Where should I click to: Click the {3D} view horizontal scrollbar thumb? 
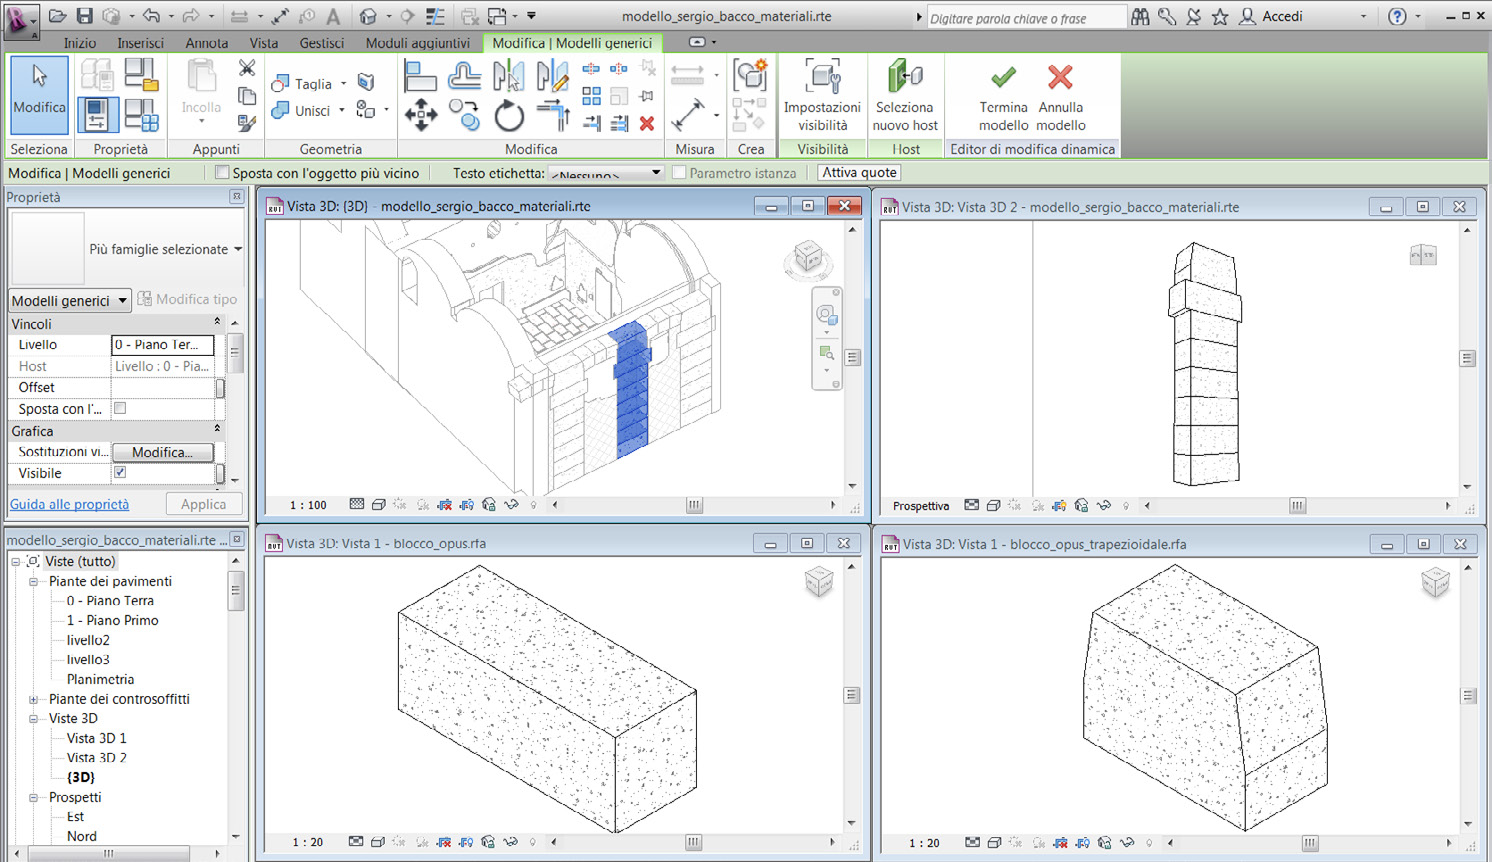tap(694, 505)
